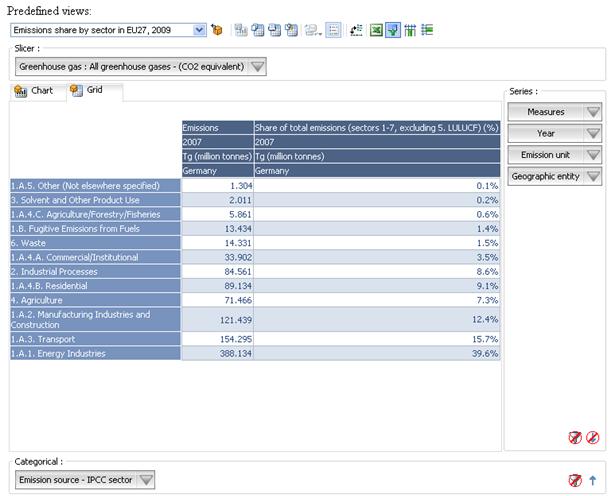
Task: Select row 4. Agriculture
Action: coord(95,300)
